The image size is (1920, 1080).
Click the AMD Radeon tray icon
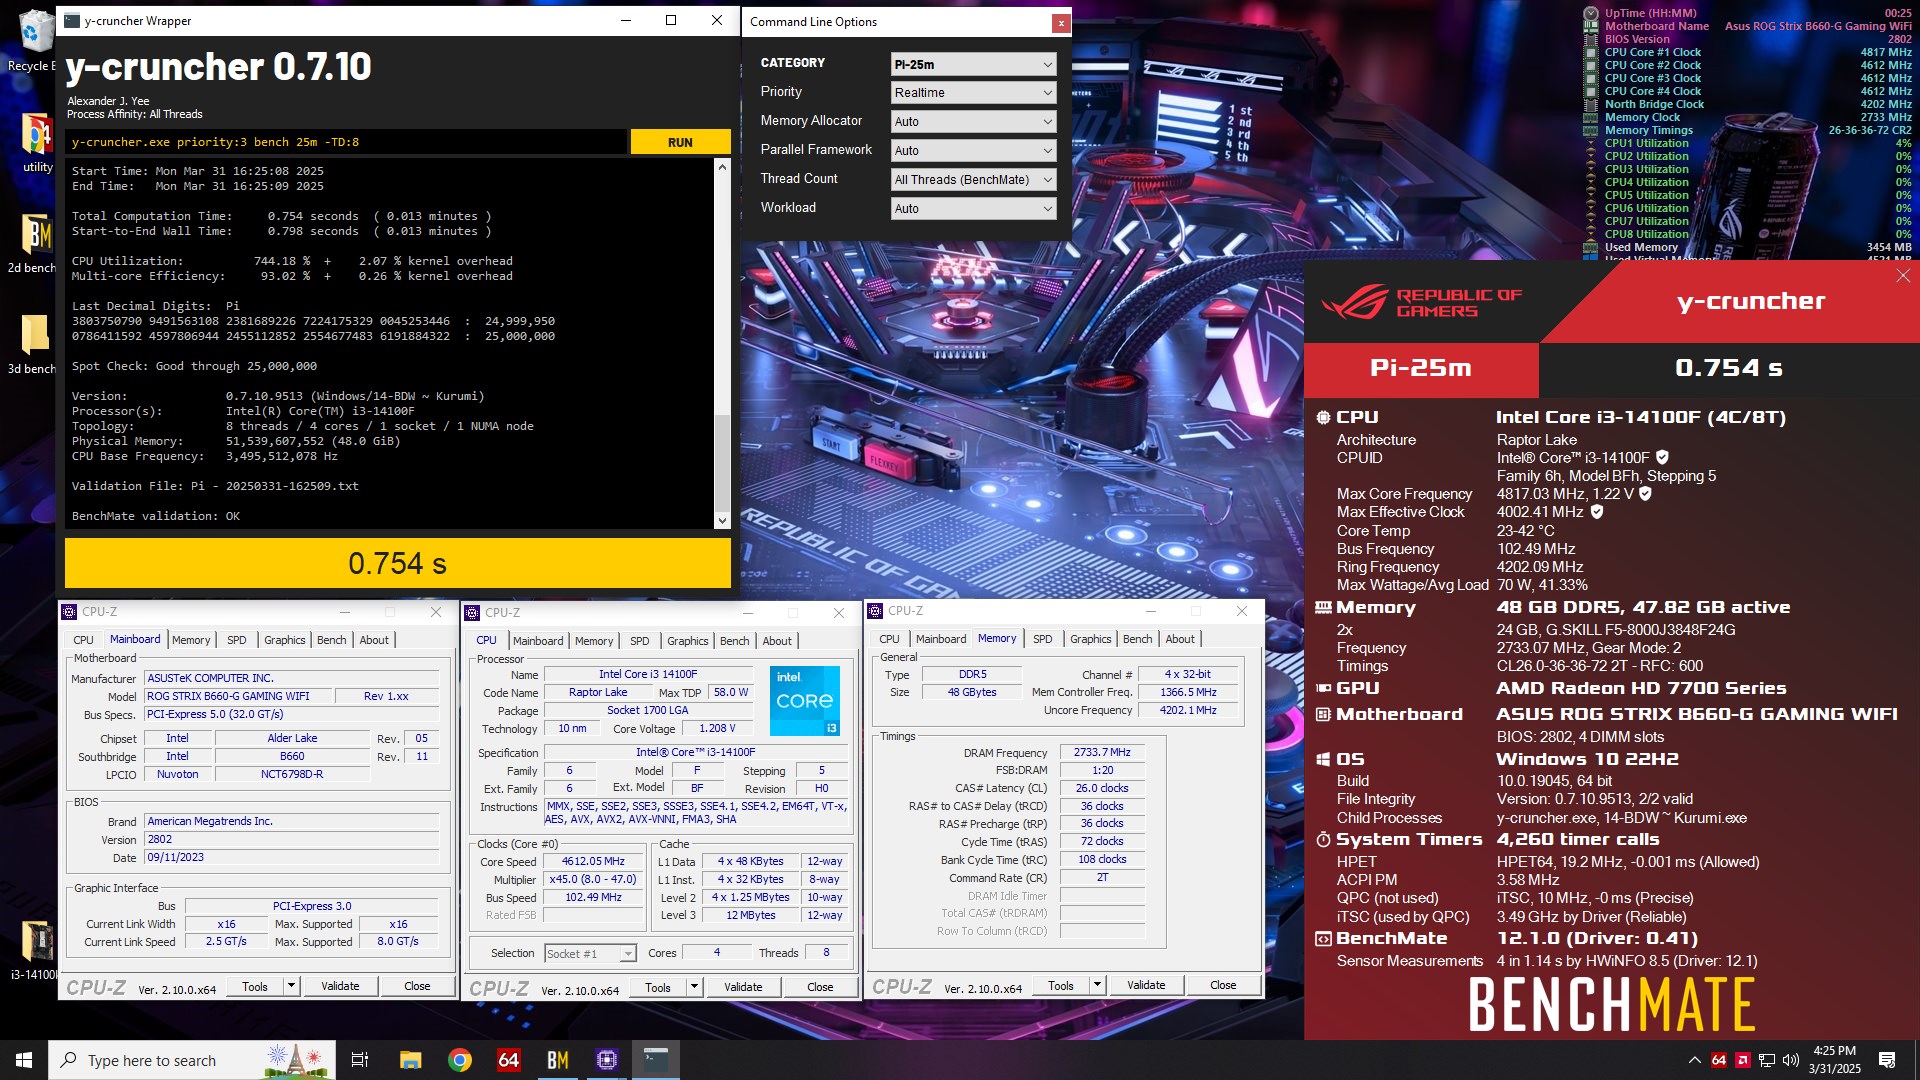pyautogui.click(x=1743, y=1060)
